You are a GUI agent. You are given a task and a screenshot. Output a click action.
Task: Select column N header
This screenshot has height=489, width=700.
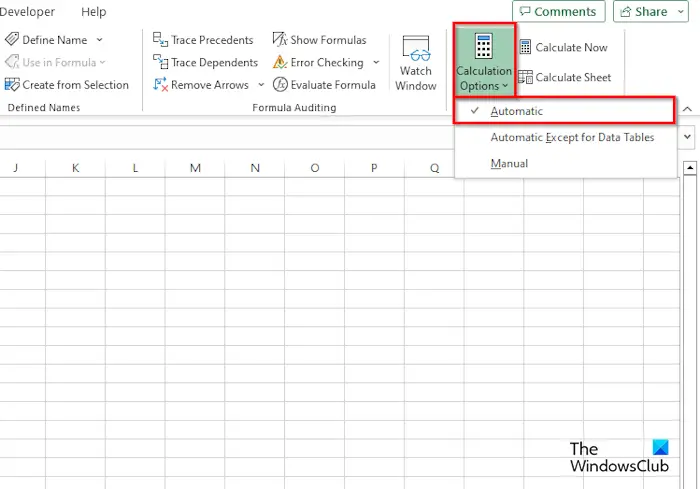(255, 168)
